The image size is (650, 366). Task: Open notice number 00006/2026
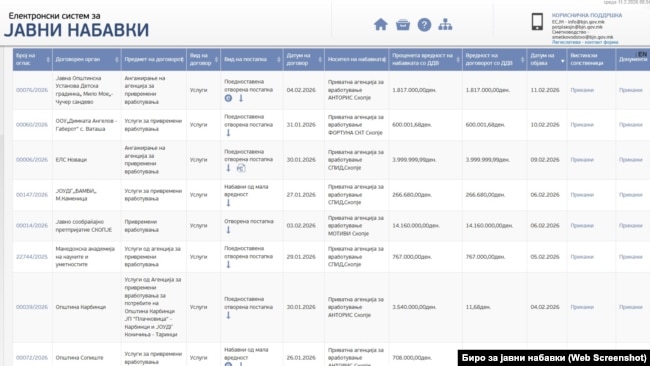32,160
